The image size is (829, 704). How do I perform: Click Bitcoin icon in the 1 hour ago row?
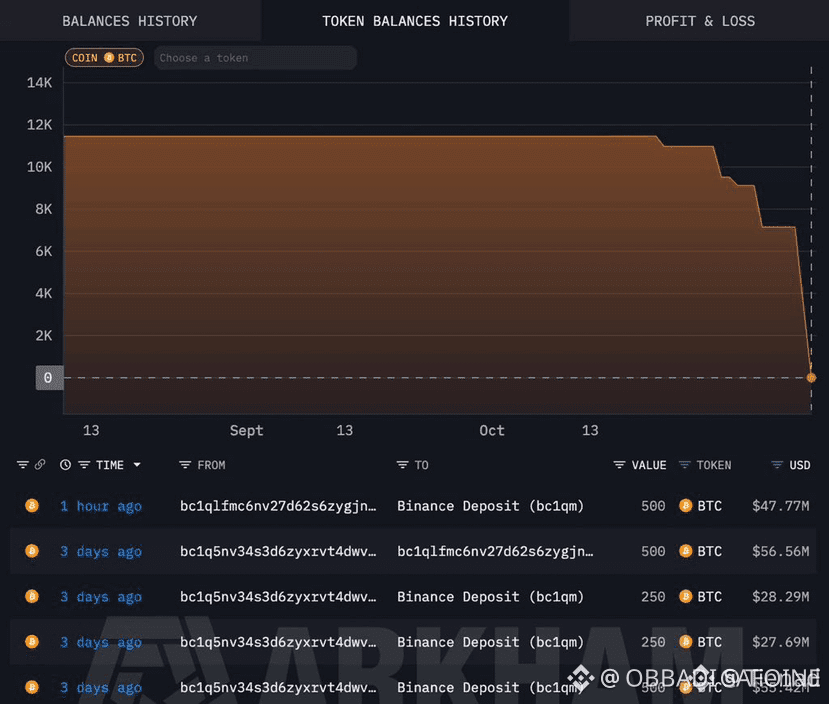[32, 506]
